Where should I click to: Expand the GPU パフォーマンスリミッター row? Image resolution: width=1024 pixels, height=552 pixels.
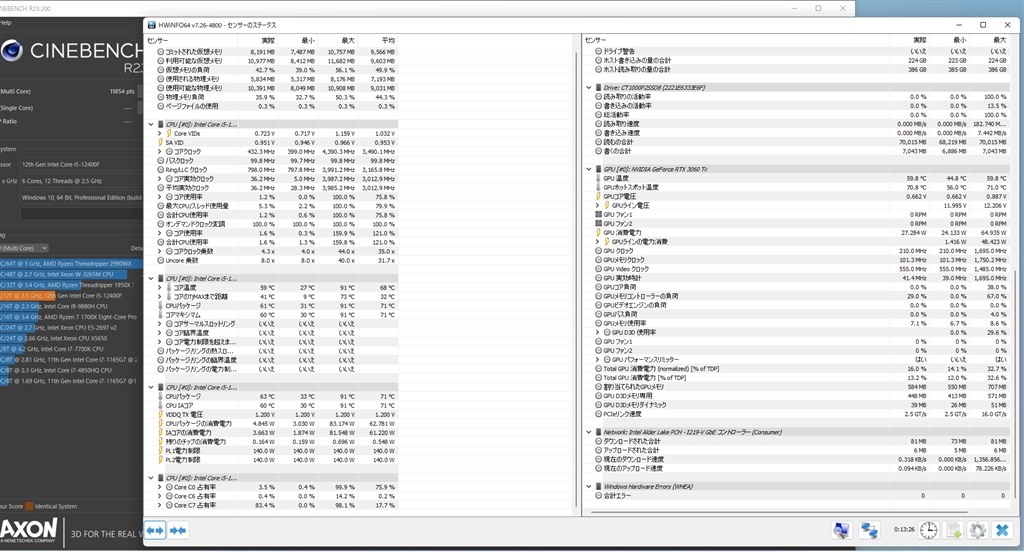tap(598, 360)
